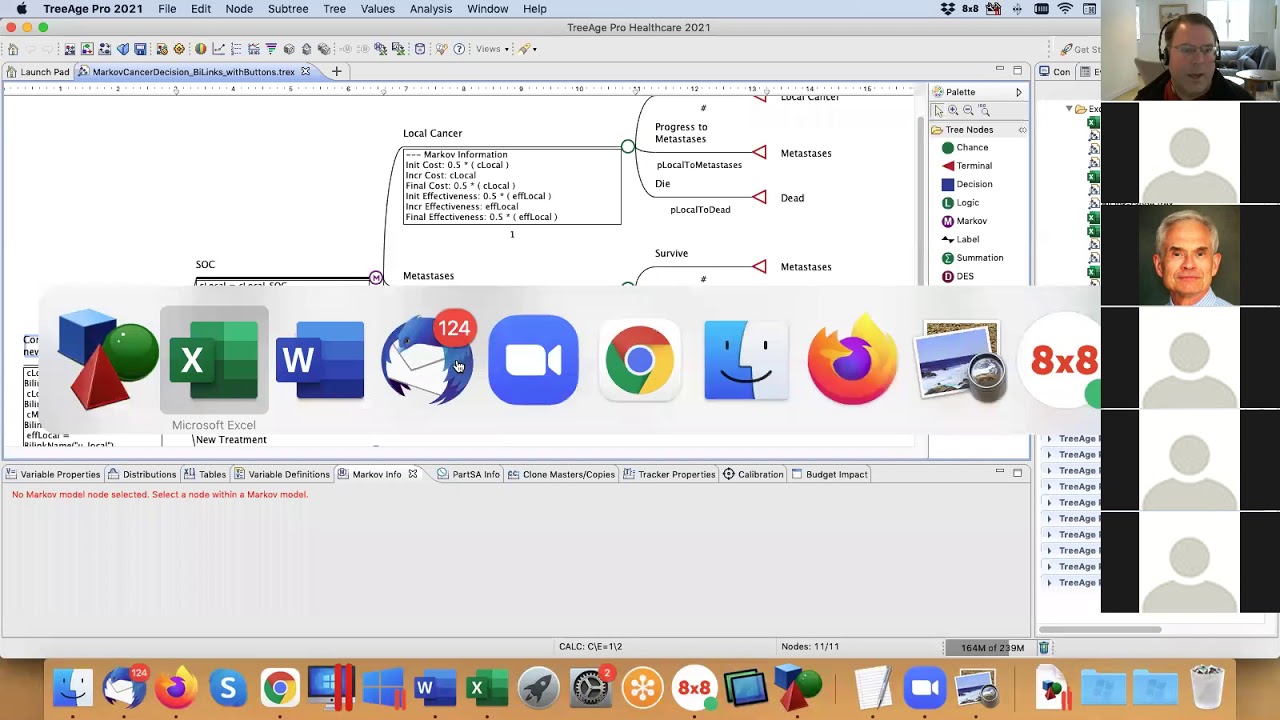
Task: Select the DES node in Palette
Action: click(957, 276)
